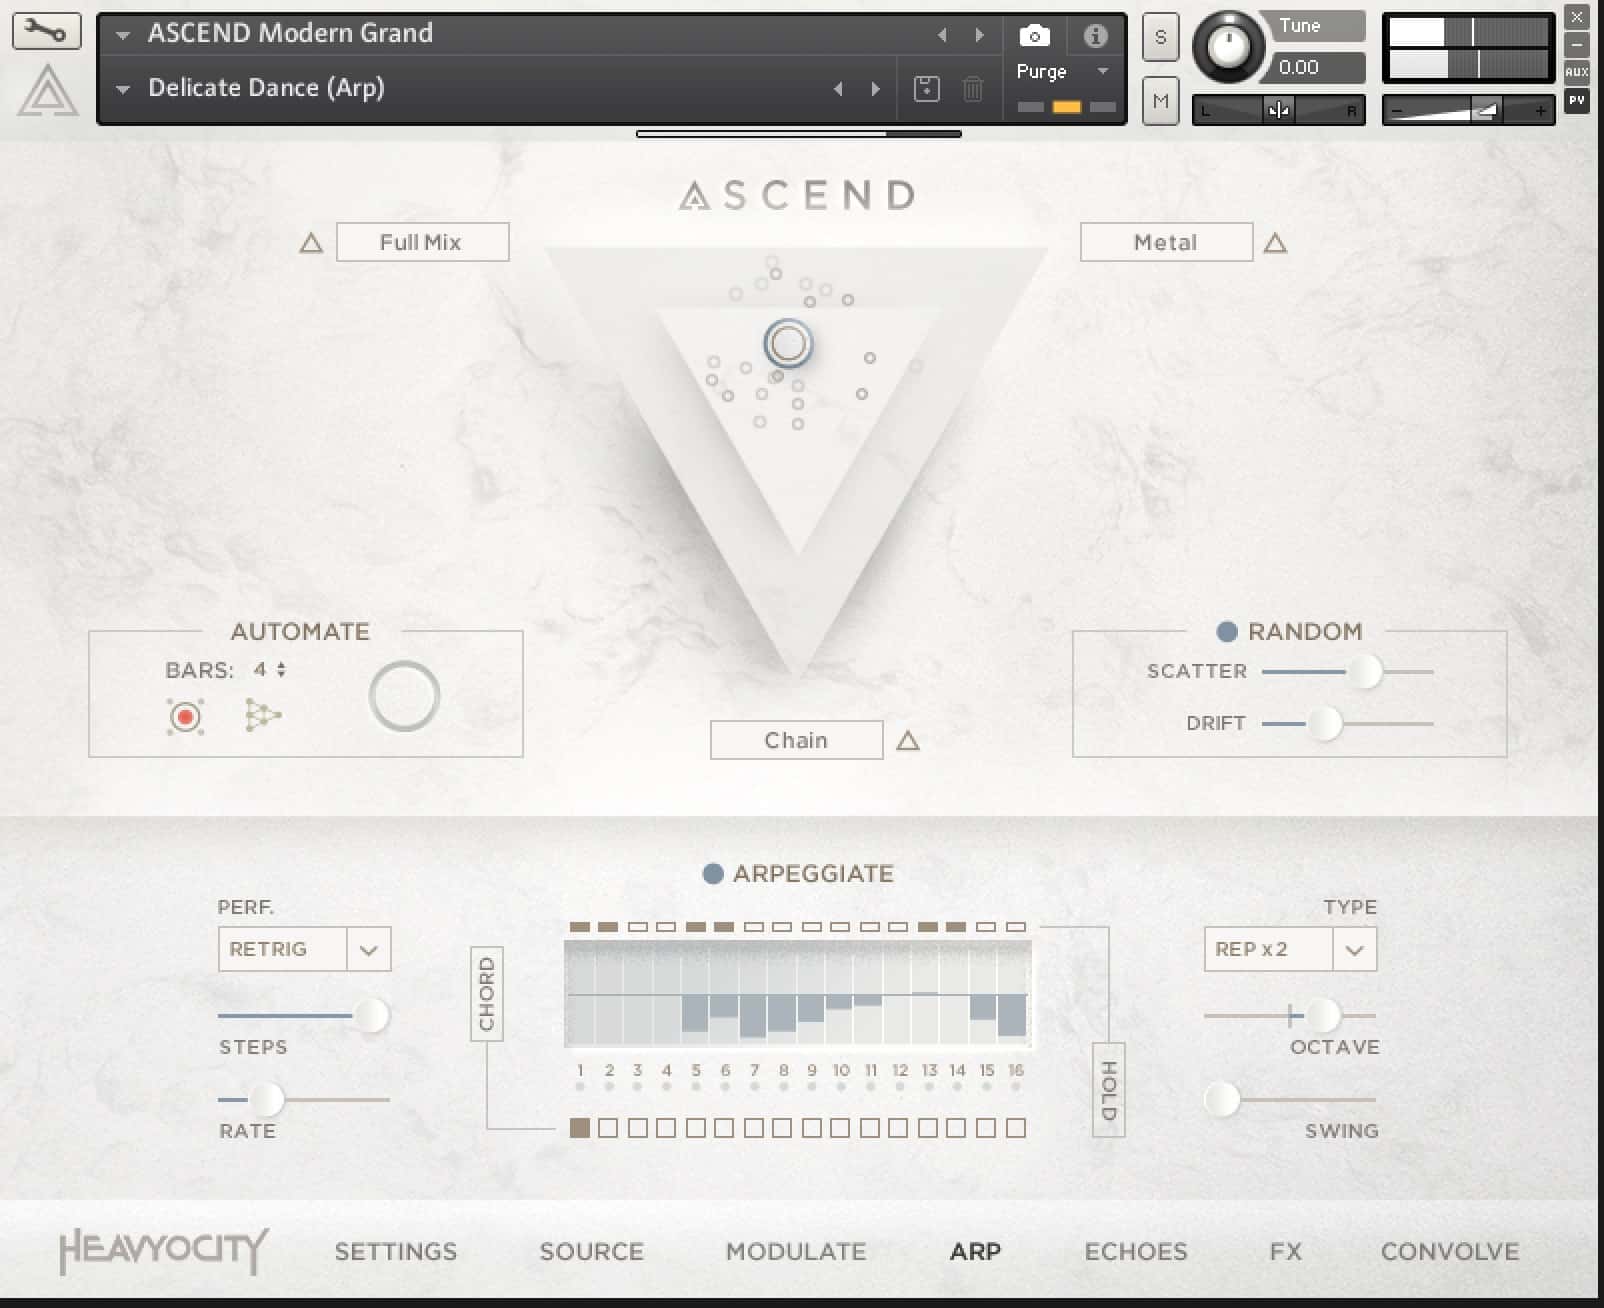This screenshot has width=1604, height=1308.
Task: Click the pan slider between L and R
Action: click(1278, 111)
